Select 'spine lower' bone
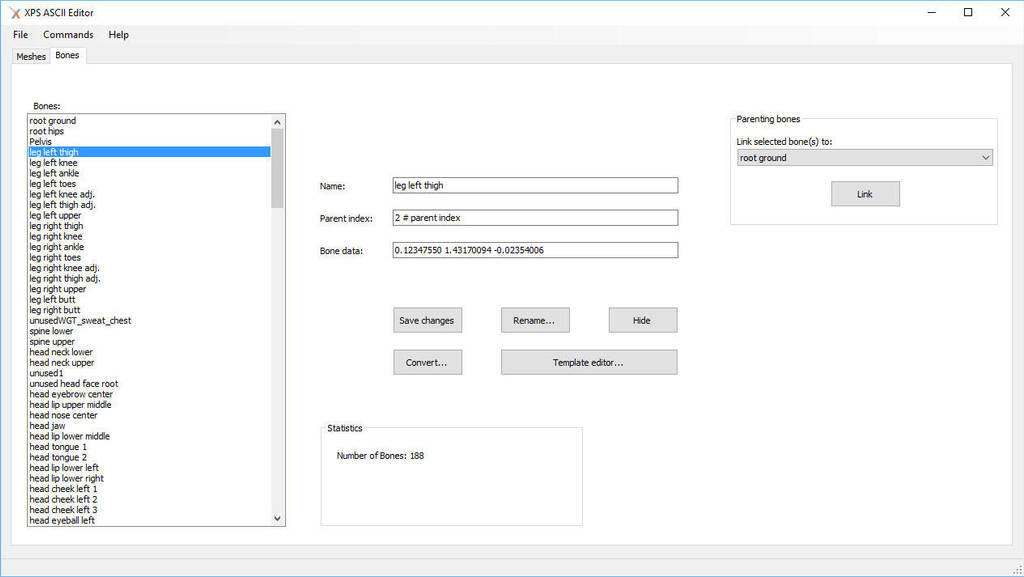The image size is (1024, 577). 149,331
